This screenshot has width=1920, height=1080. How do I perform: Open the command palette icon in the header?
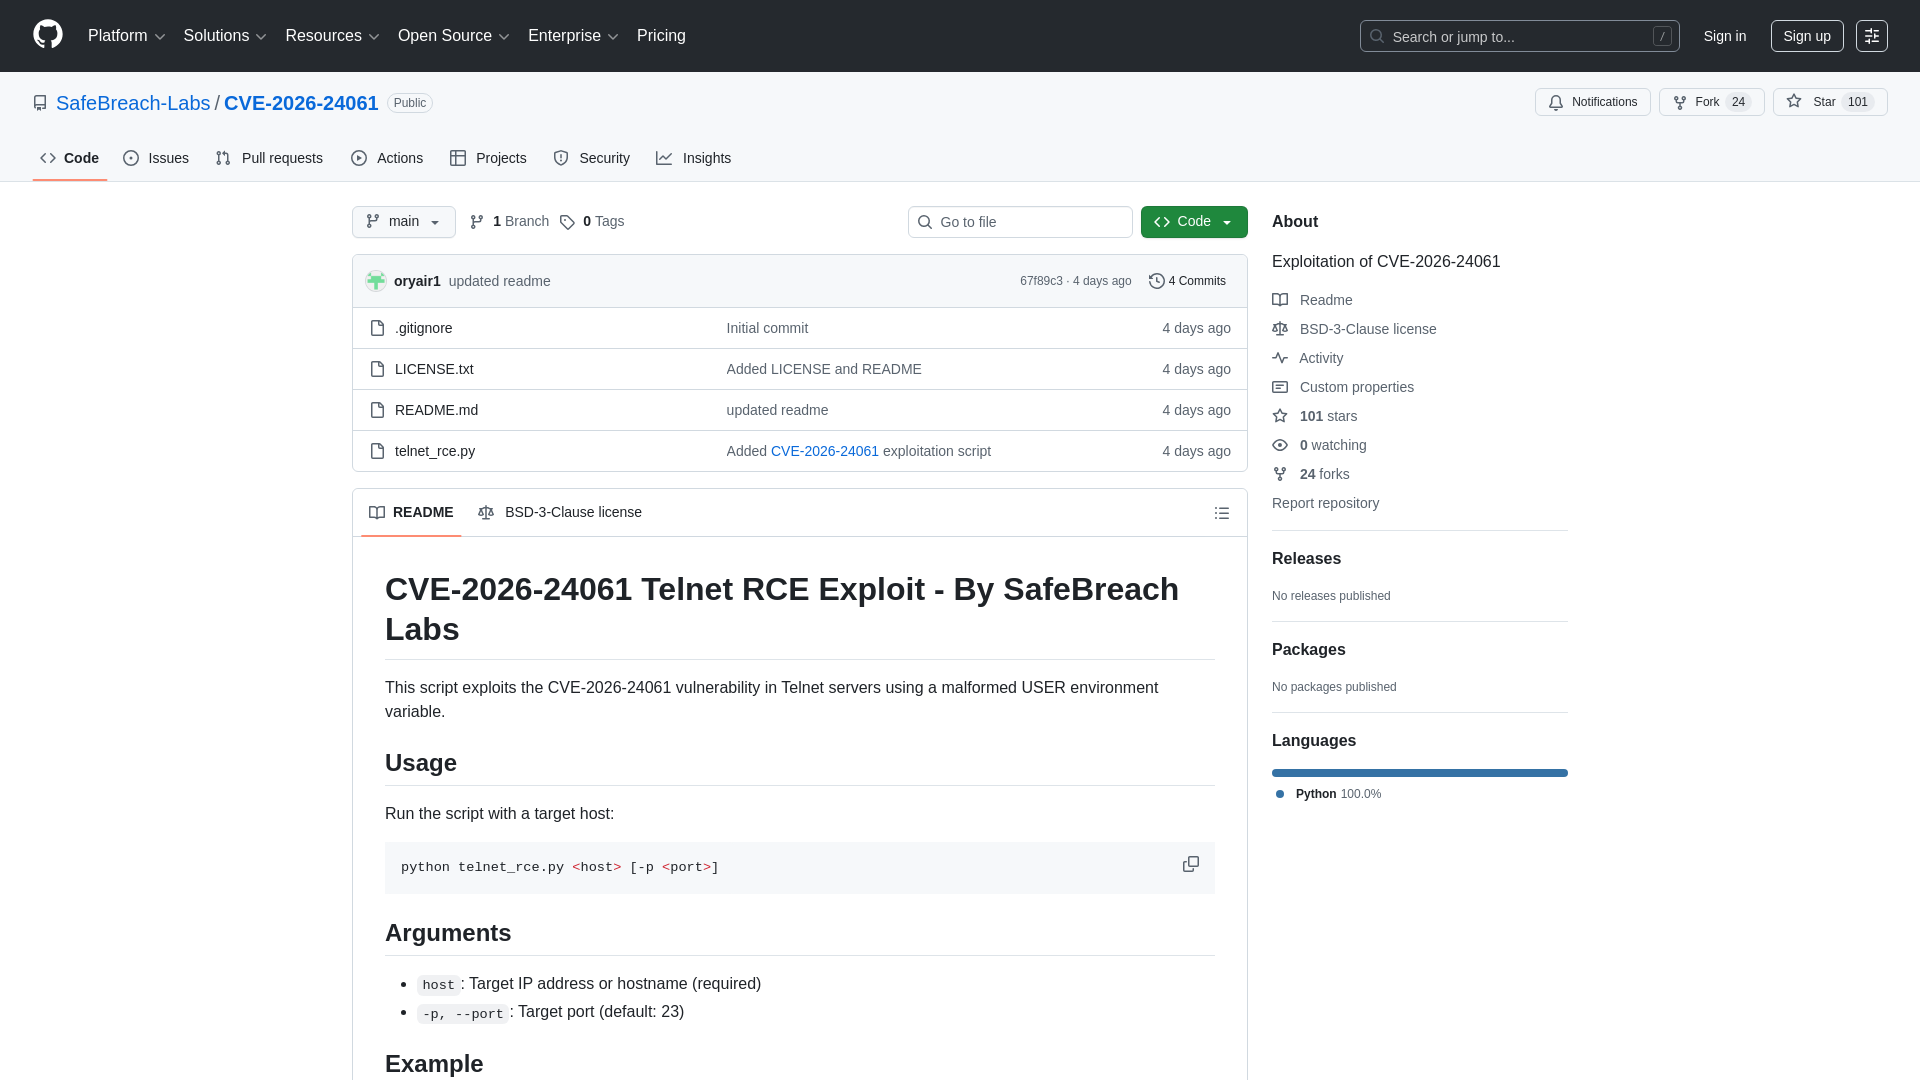[1872, 36]
